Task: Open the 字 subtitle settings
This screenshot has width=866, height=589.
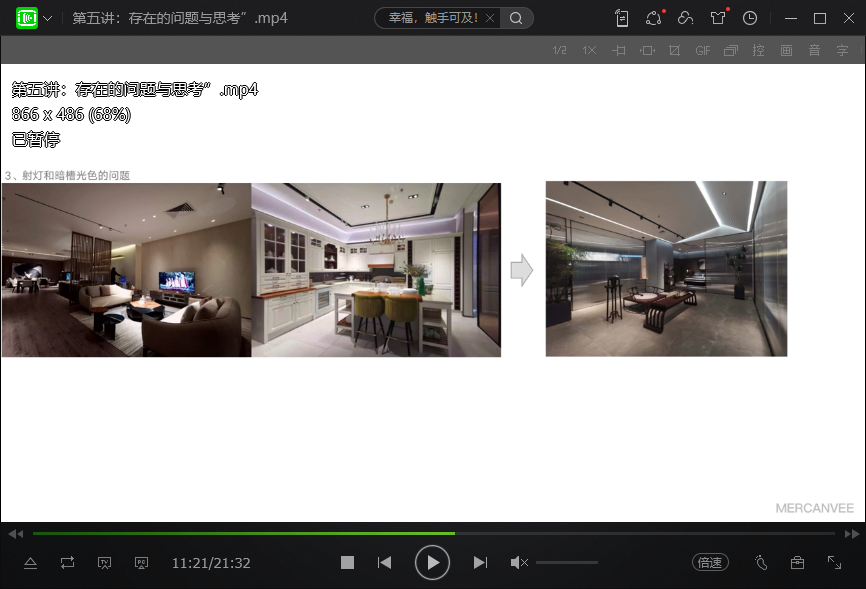Action: (842, 50)
